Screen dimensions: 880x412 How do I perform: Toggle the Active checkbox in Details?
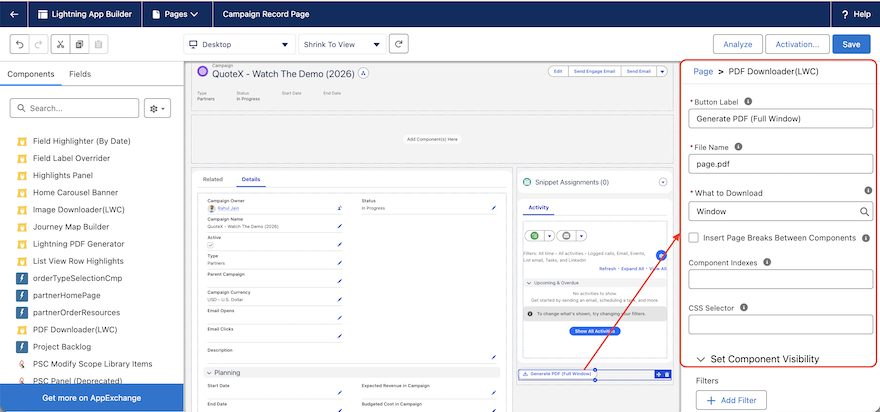pos(210,245)
